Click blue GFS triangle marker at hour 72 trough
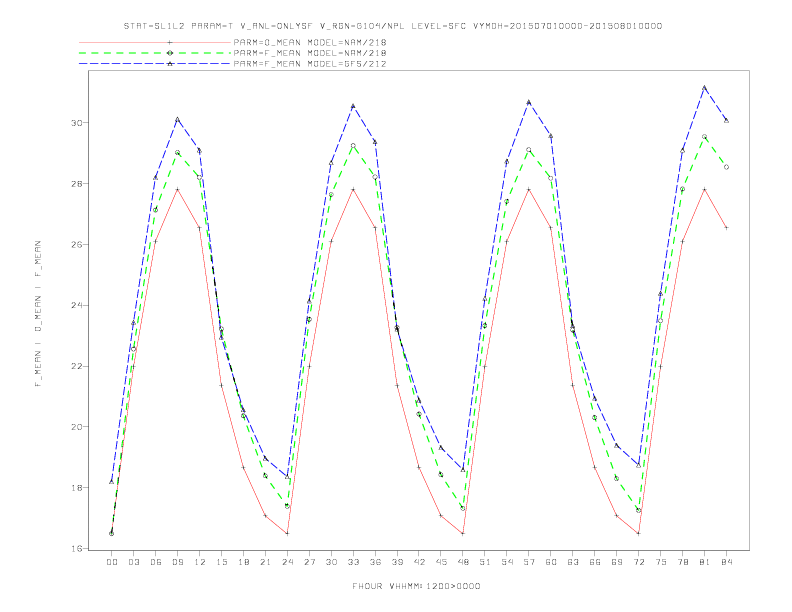 point(638,465)
